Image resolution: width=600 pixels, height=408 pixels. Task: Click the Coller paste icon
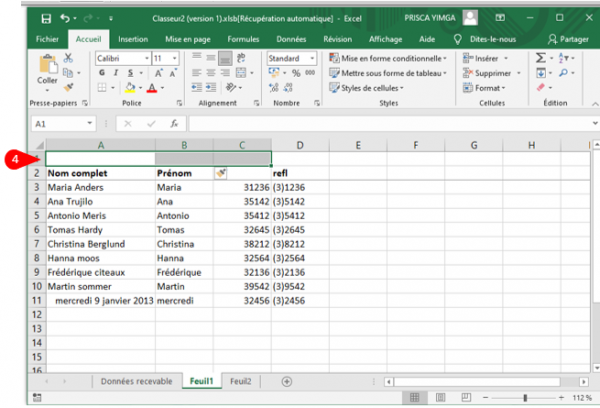coord(48,64)
